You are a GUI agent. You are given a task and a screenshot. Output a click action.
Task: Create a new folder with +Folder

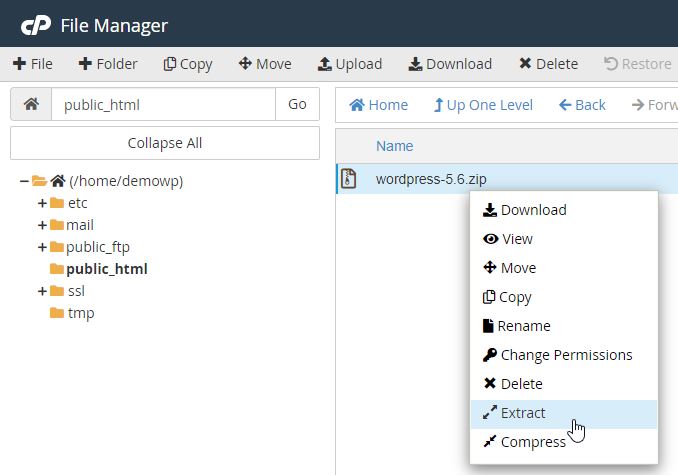[108, 64]
